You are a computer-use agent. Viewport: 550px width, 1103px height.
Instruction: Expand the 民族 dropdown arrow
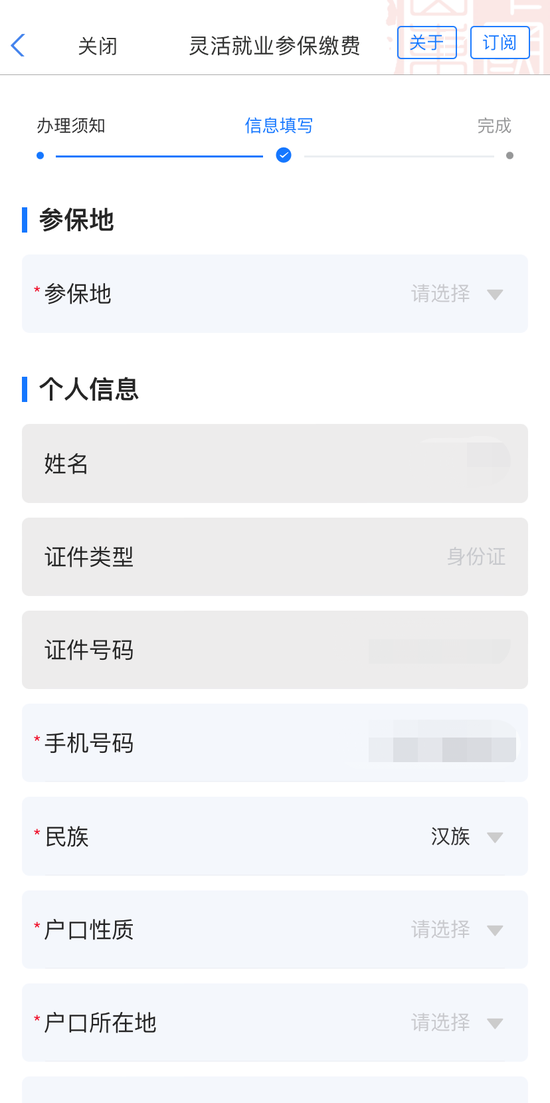495,837
